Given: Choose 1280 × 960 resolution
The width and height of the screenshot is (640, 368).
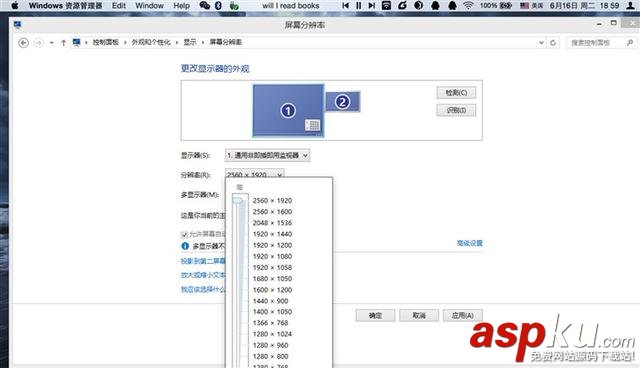Looking at the screenshot, I should [x=270, y=345].
